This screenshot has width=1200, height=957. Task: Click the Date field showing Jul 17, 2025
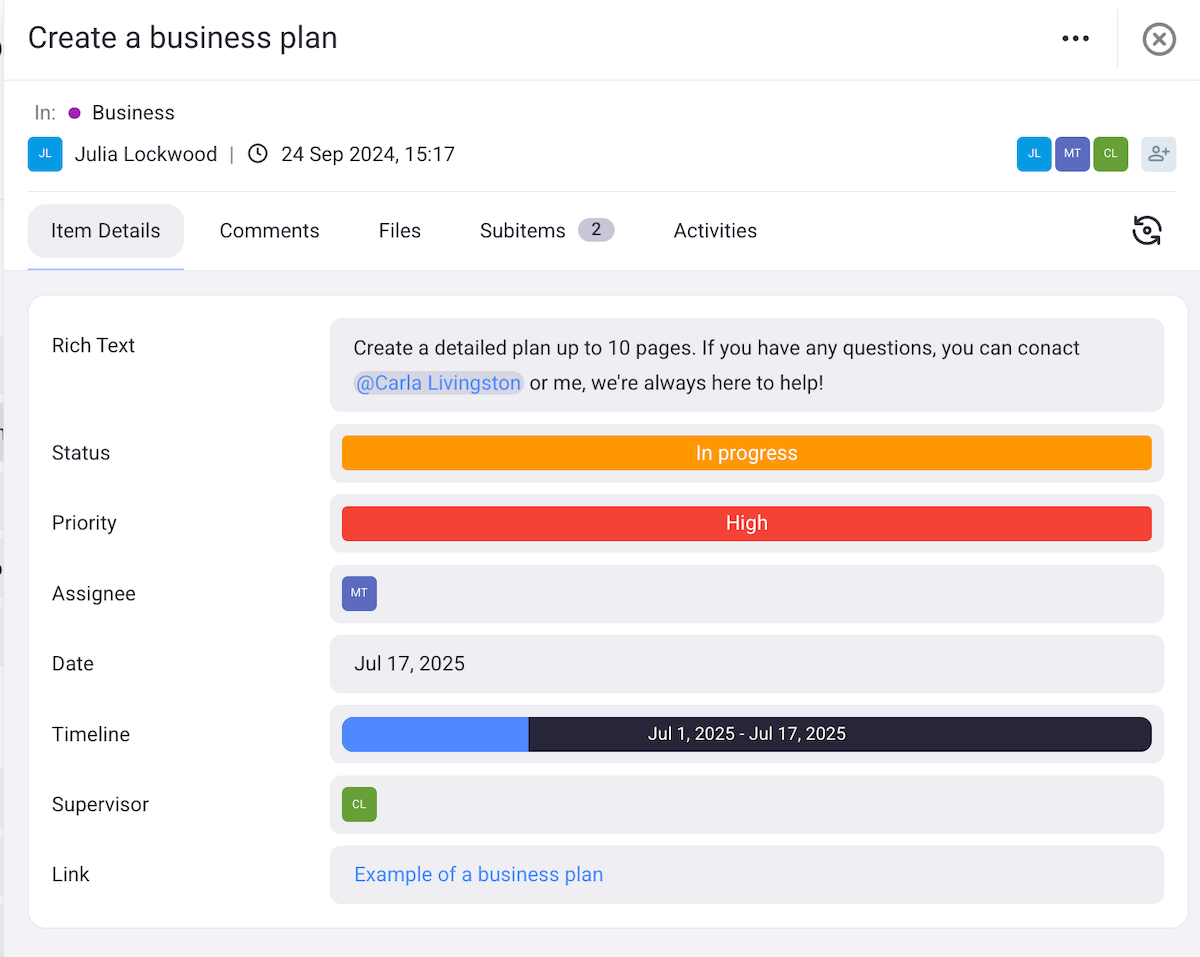(x=747, y=663)
